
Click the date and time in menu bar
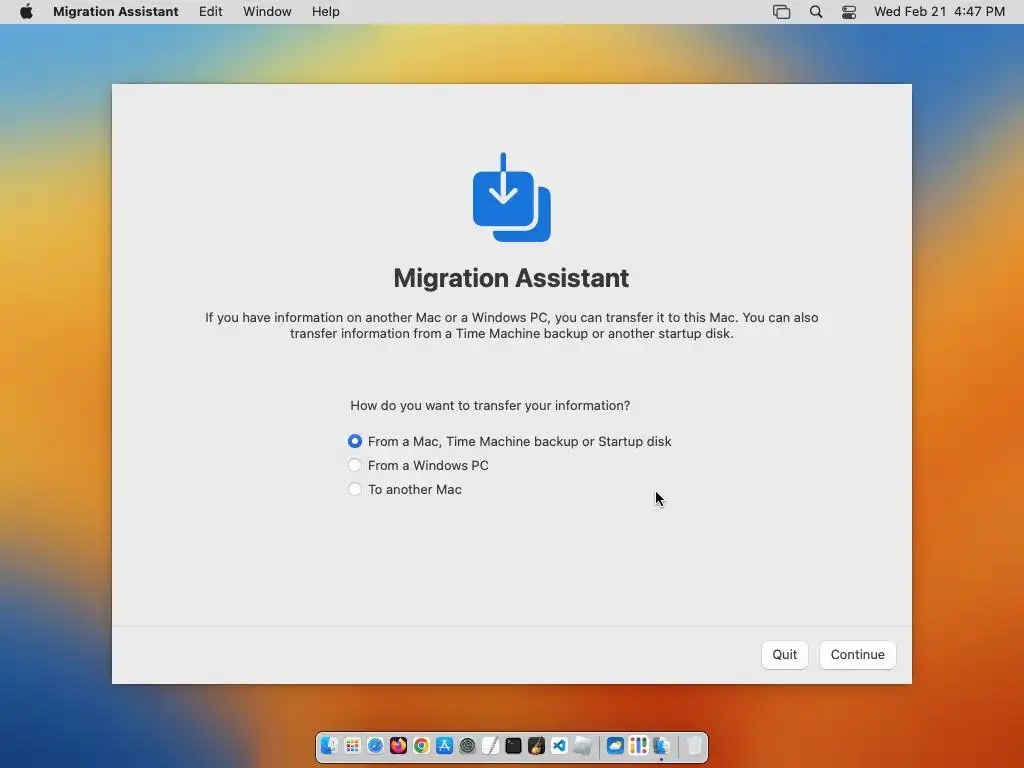tap(939, 12)
